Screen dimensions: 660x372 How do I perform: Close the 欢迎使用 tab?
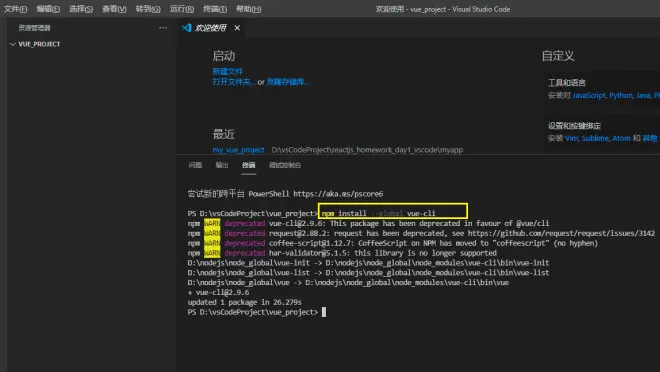[237, 28]
